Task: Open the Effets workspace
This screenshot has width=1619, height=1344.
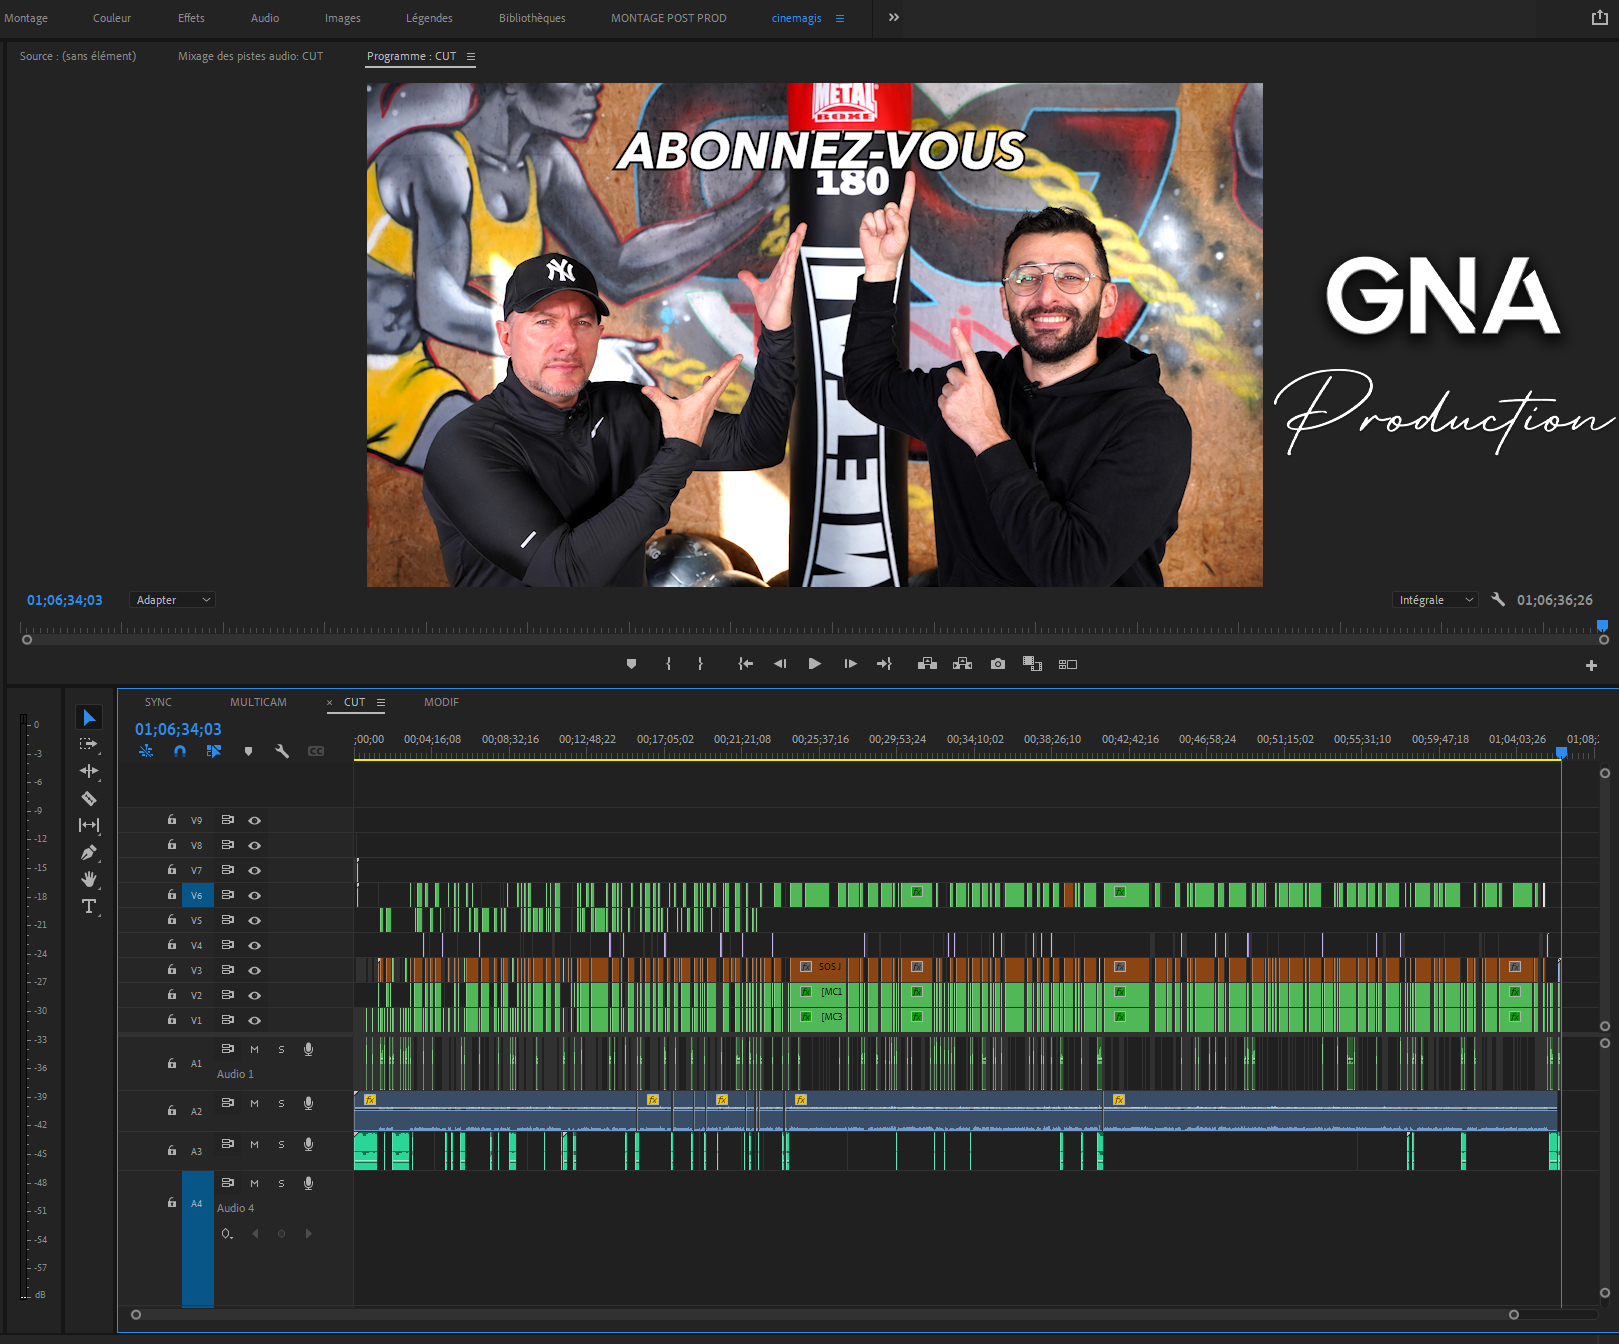Action: (191, 18)
